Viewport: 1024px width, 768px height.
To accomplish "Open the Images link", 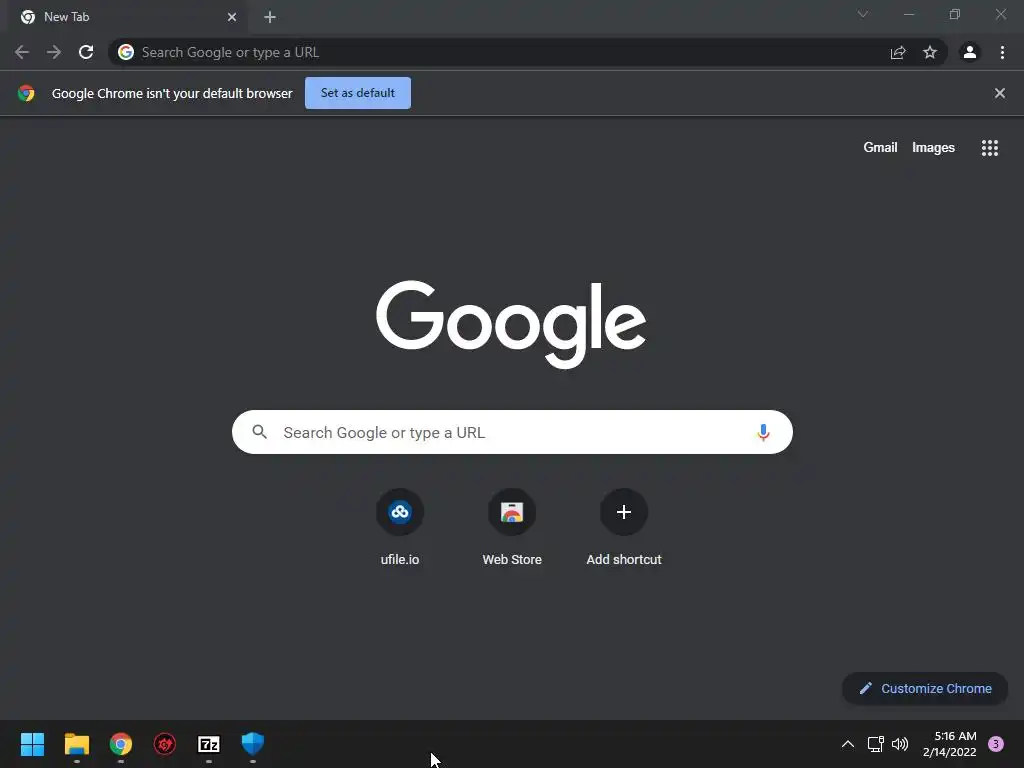I will (x=933, y=148).
